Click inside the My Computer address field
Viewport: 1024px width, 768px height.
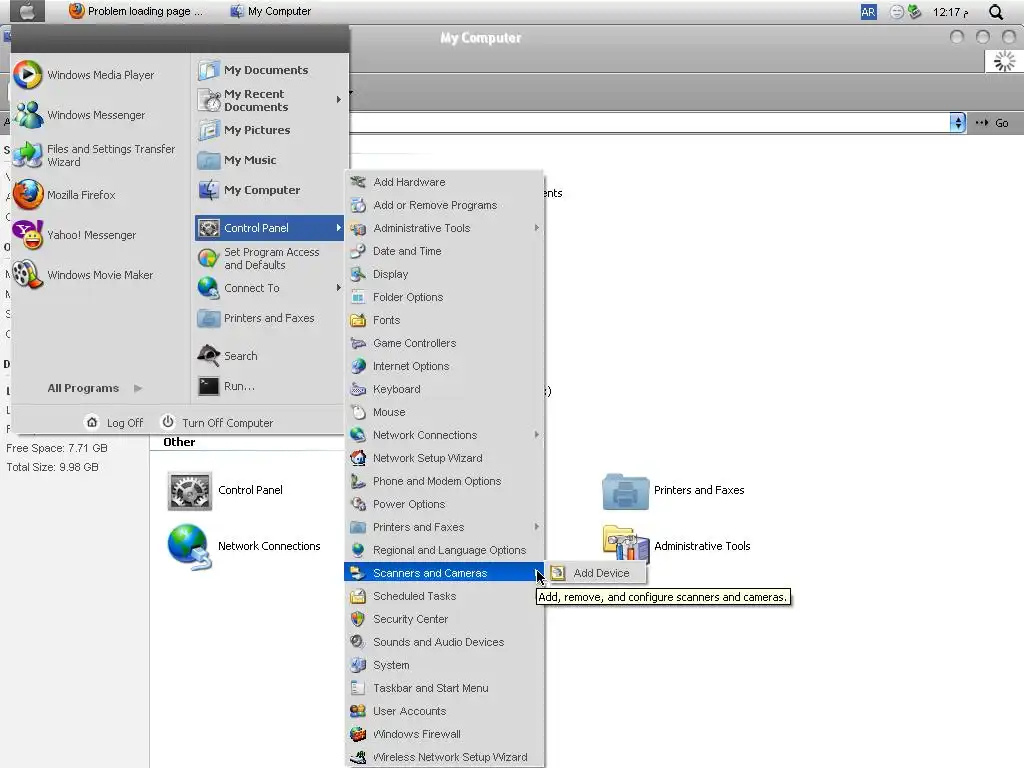click(x=649, y=123)
